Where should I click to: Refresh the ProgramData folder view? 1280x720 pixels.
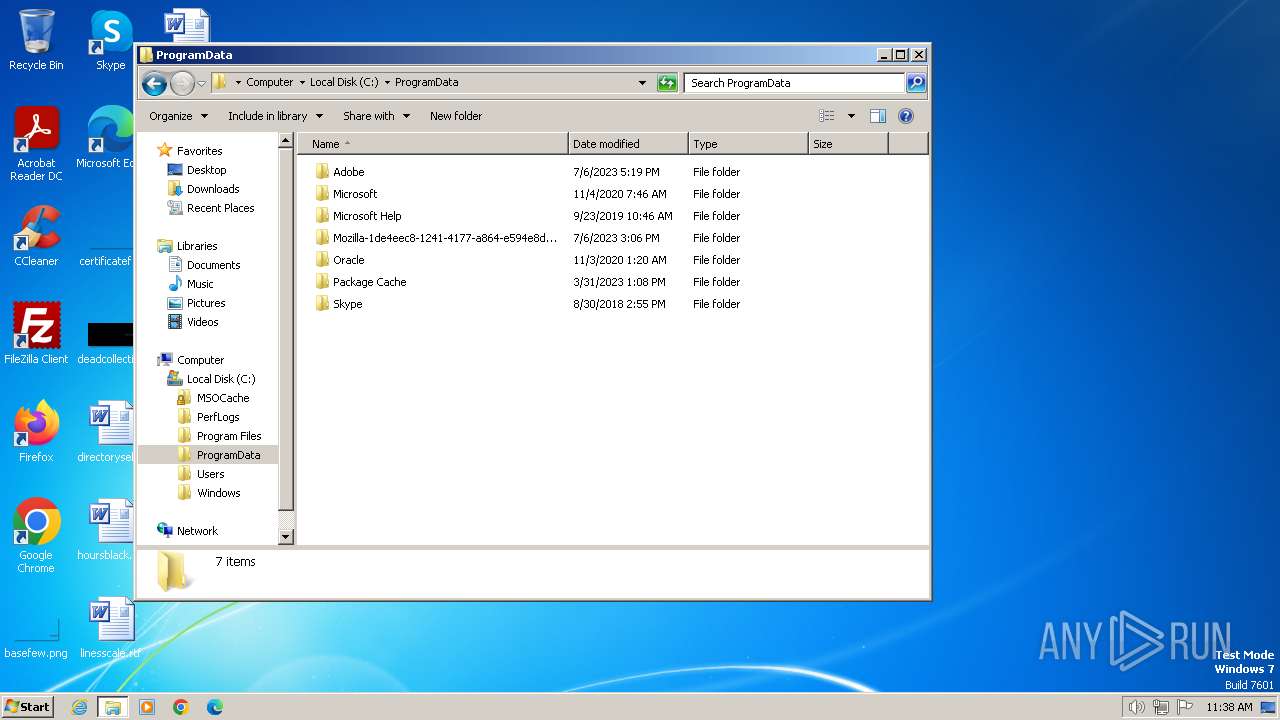tap(667, 83)
